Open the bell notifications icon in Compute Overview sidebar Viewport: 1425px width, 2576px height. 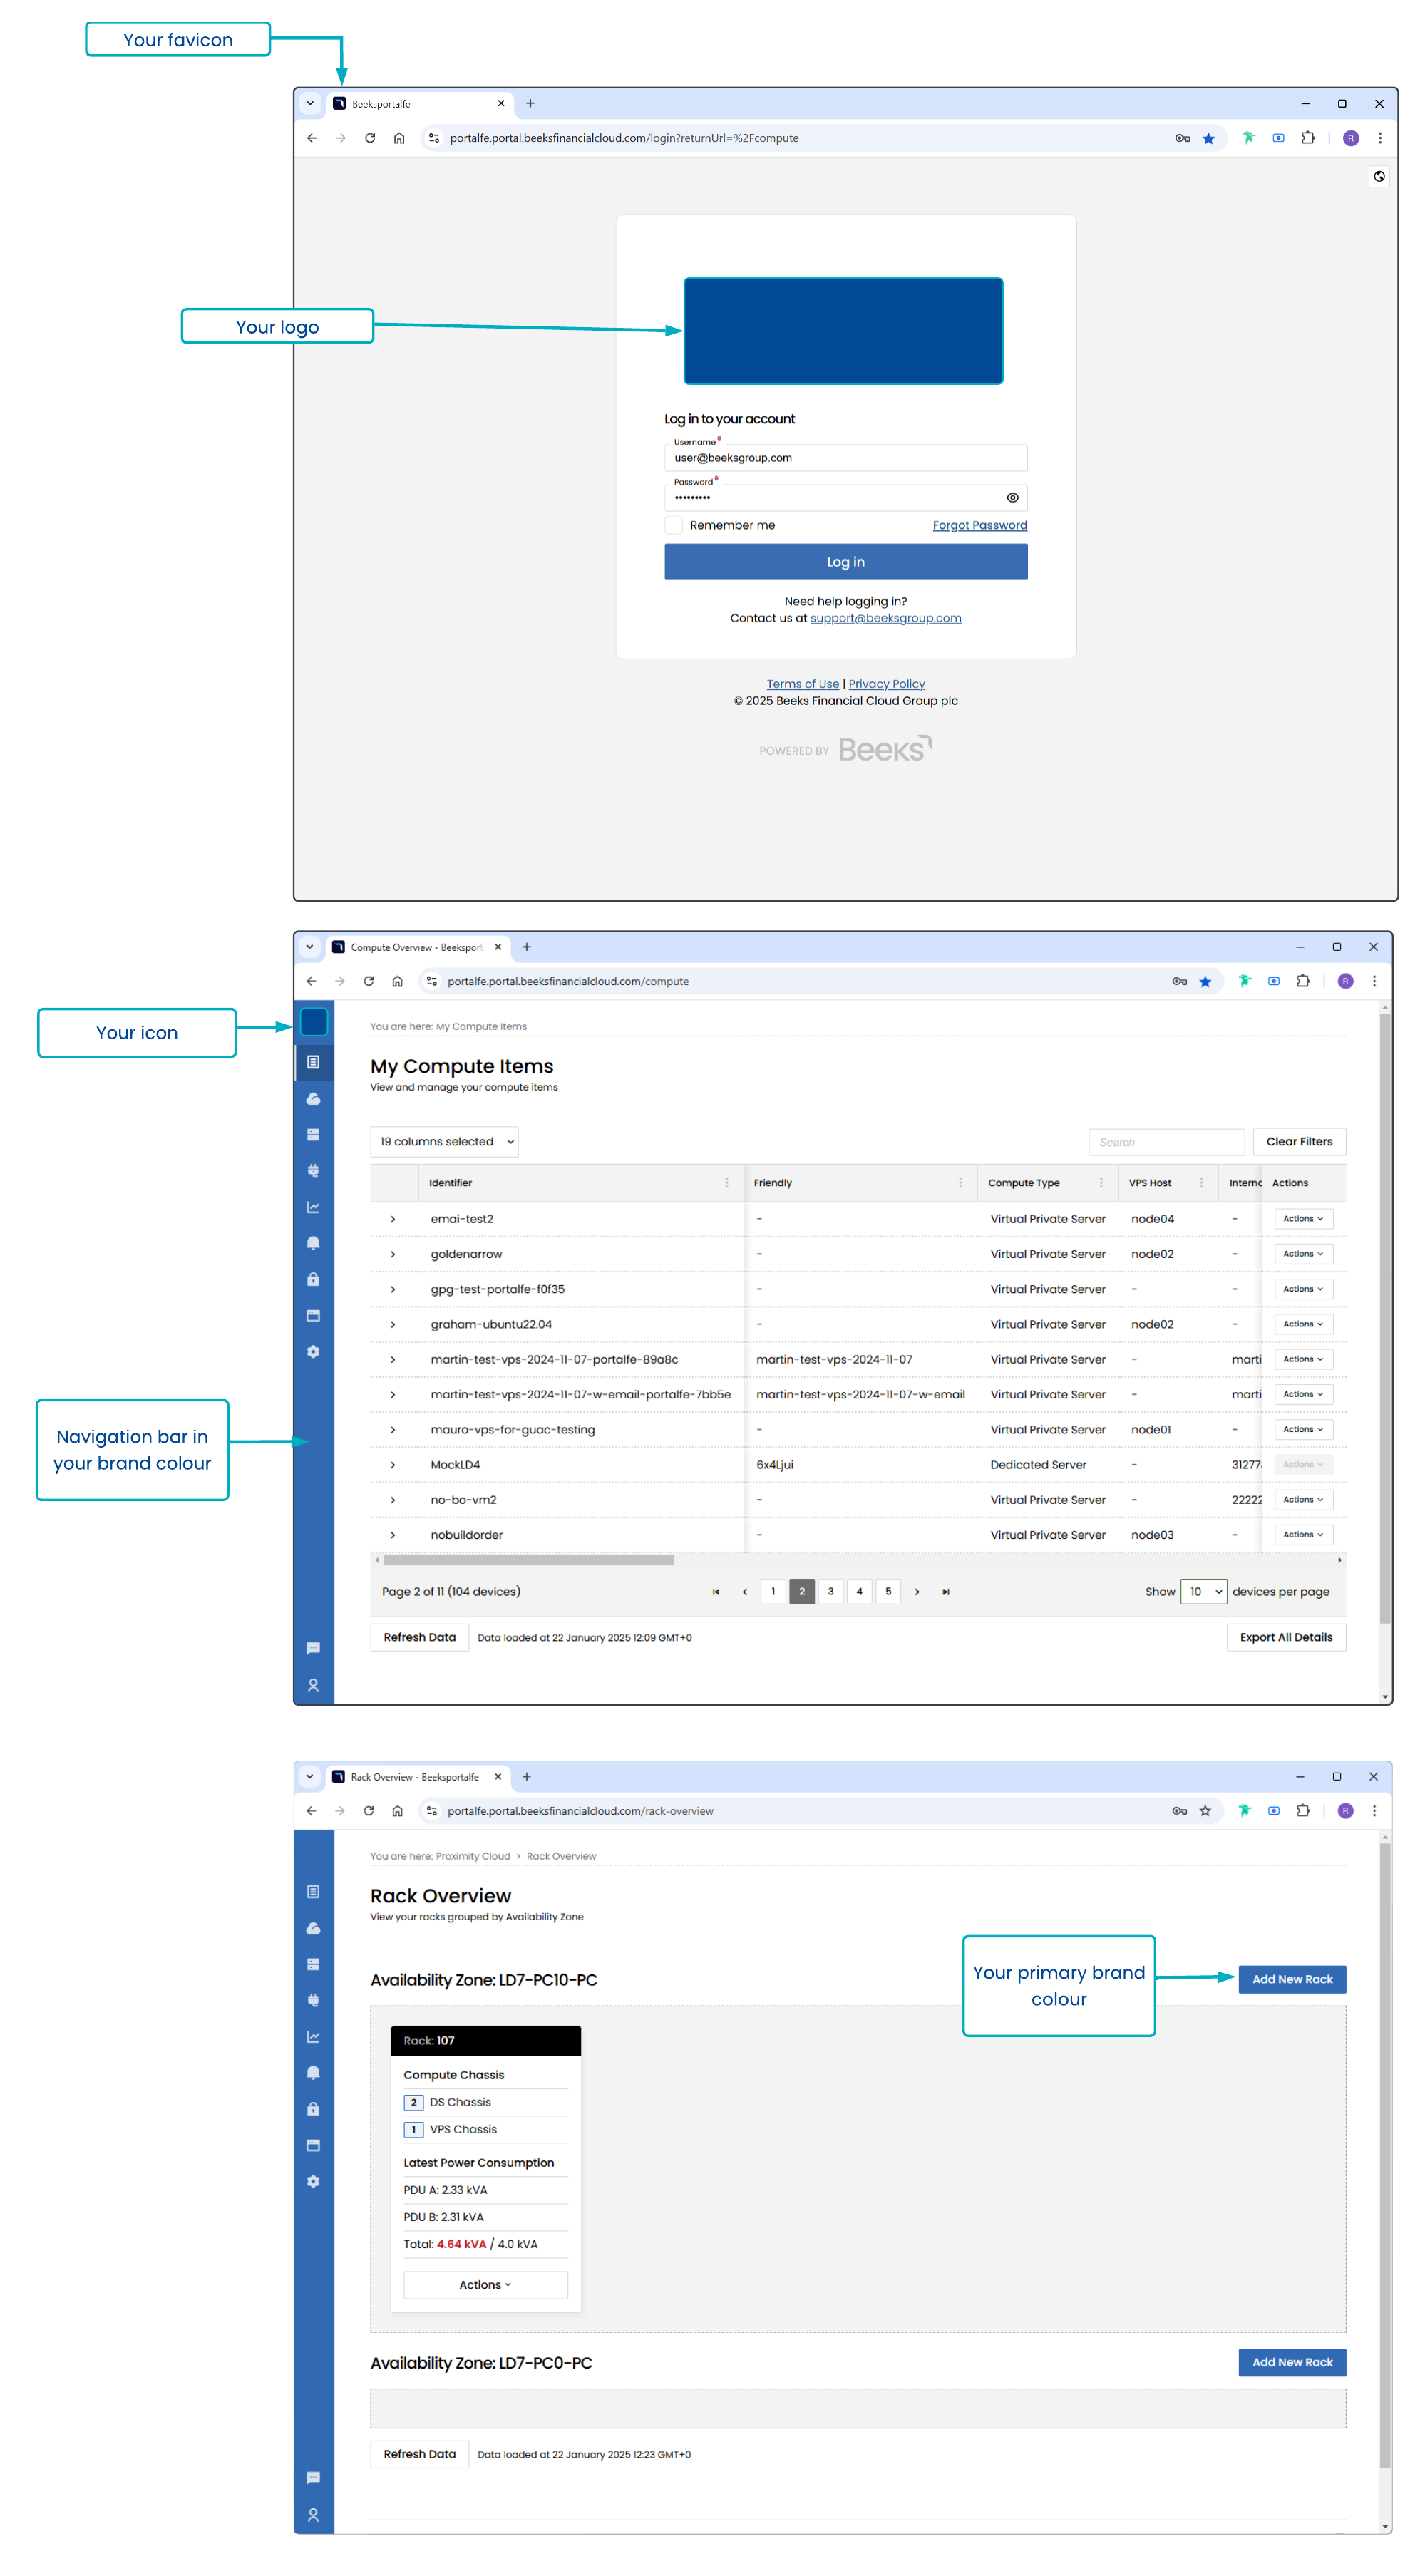pos(314,1244)
